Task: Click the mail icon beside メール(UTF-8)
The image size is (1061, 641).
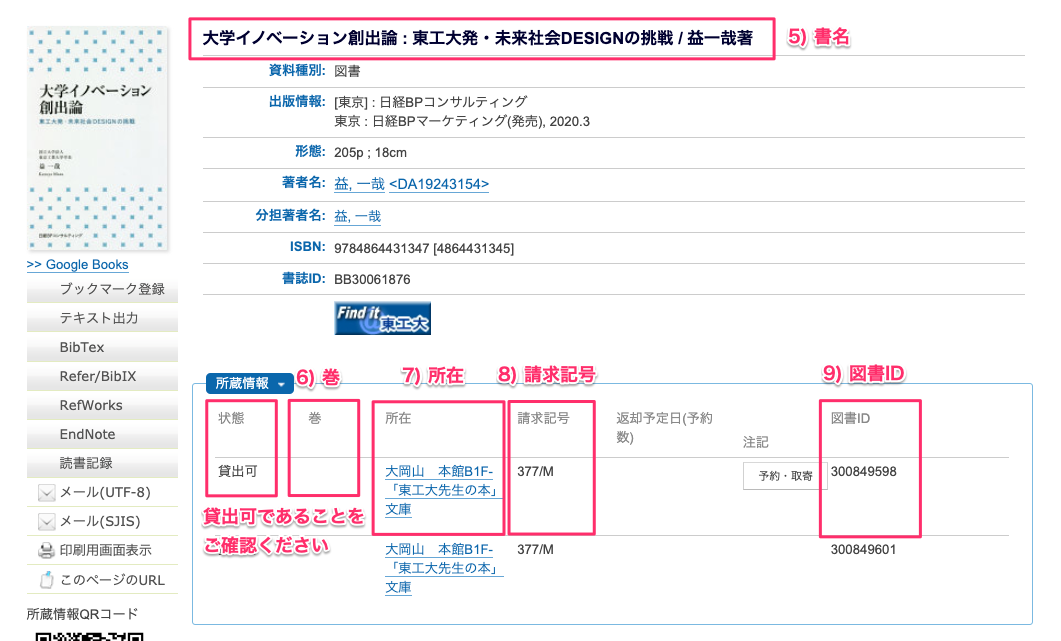Action: click(47, 493)
